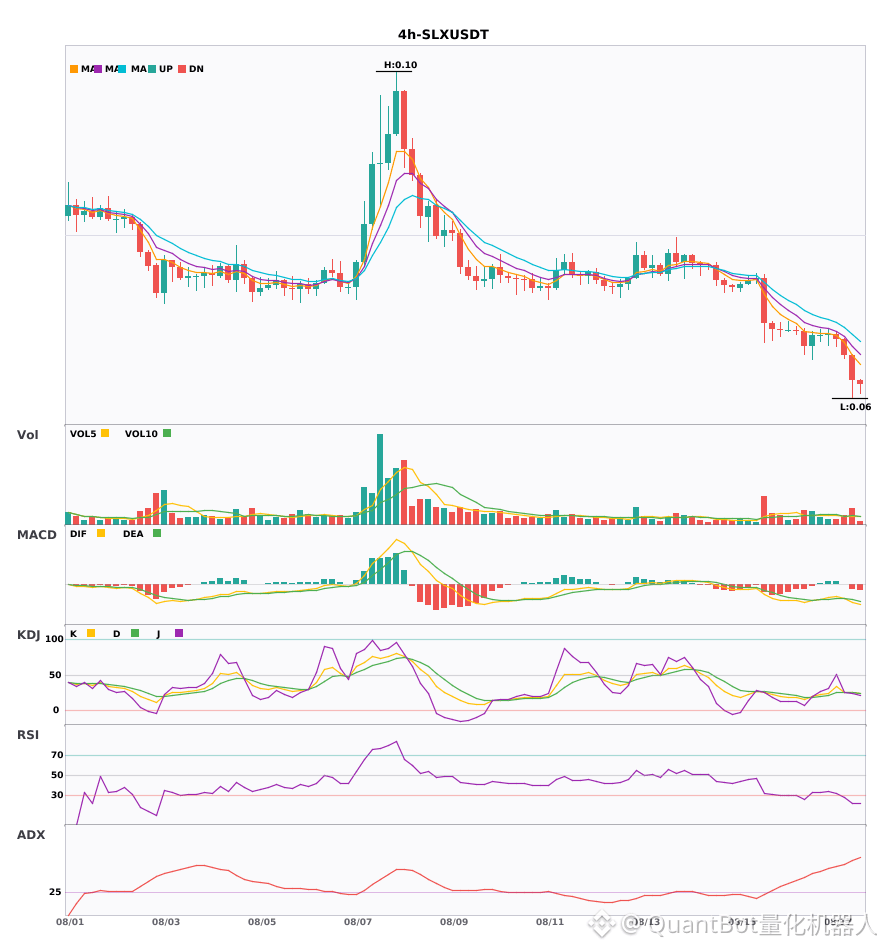Screen dimensions: 885x950
Task: Click the VOL10 legend text
Action: click(x=141, y=434)
